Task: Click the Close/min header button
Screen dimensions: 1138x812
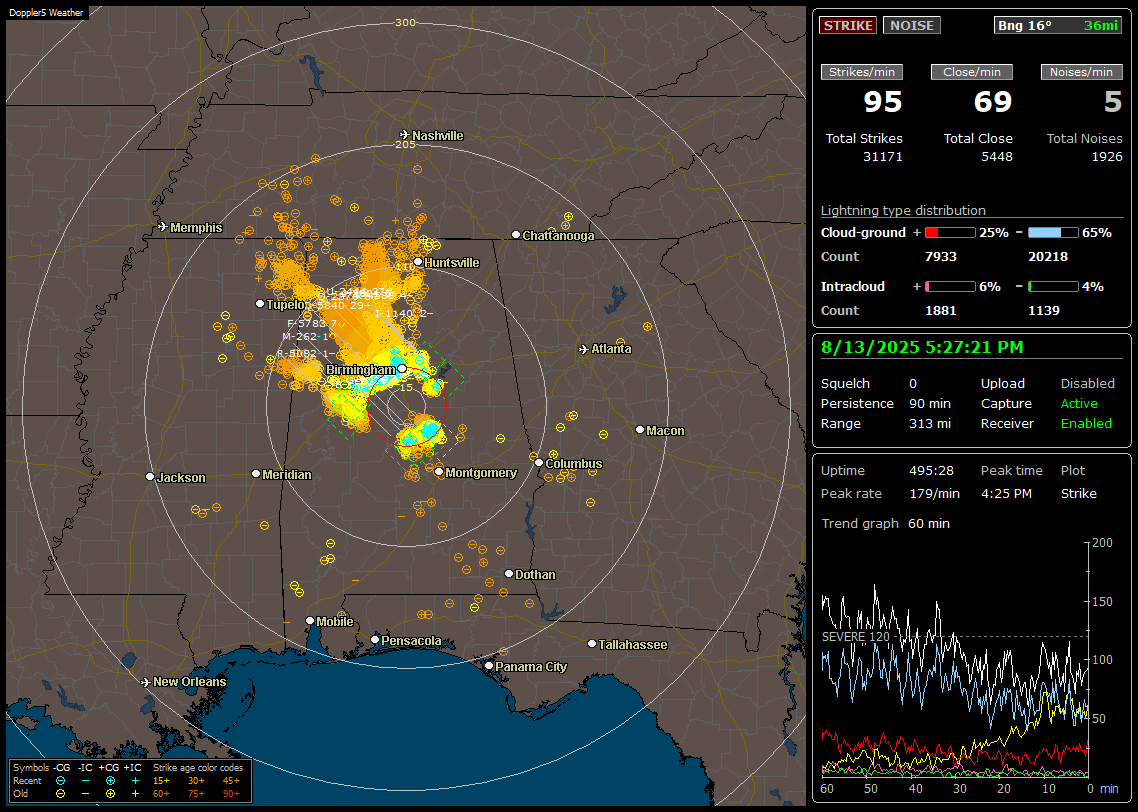Action: [x=972, y=72]
